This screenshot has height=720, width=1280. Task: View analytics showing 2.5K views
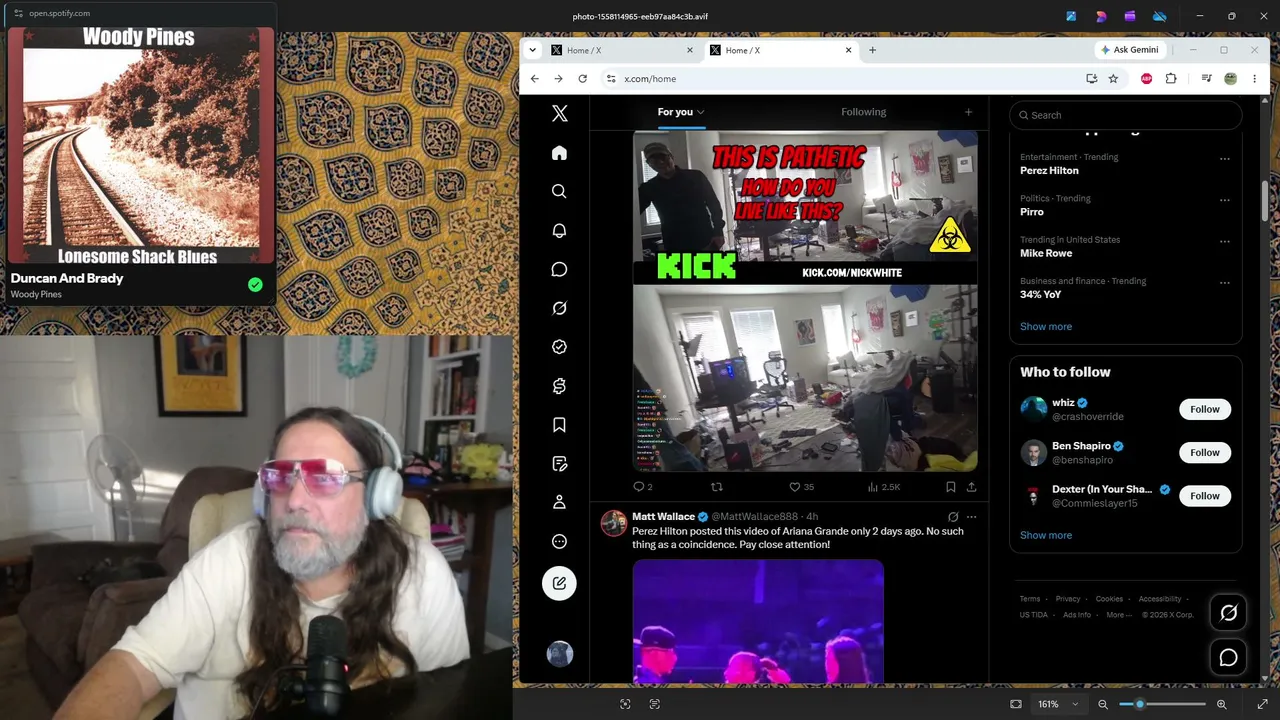(x=884, y=487)
